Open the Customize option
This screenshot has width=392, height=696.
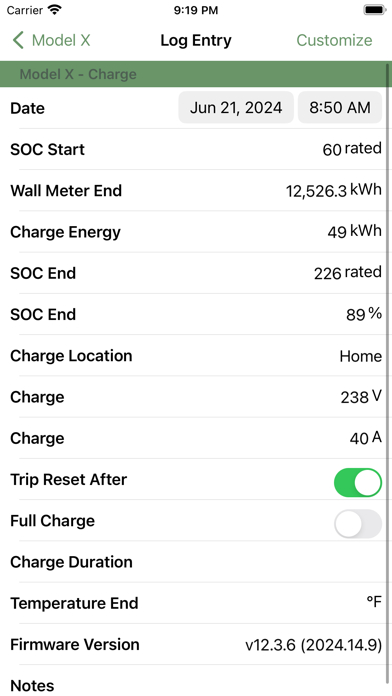pyautogui.click(x=334, y=40)
